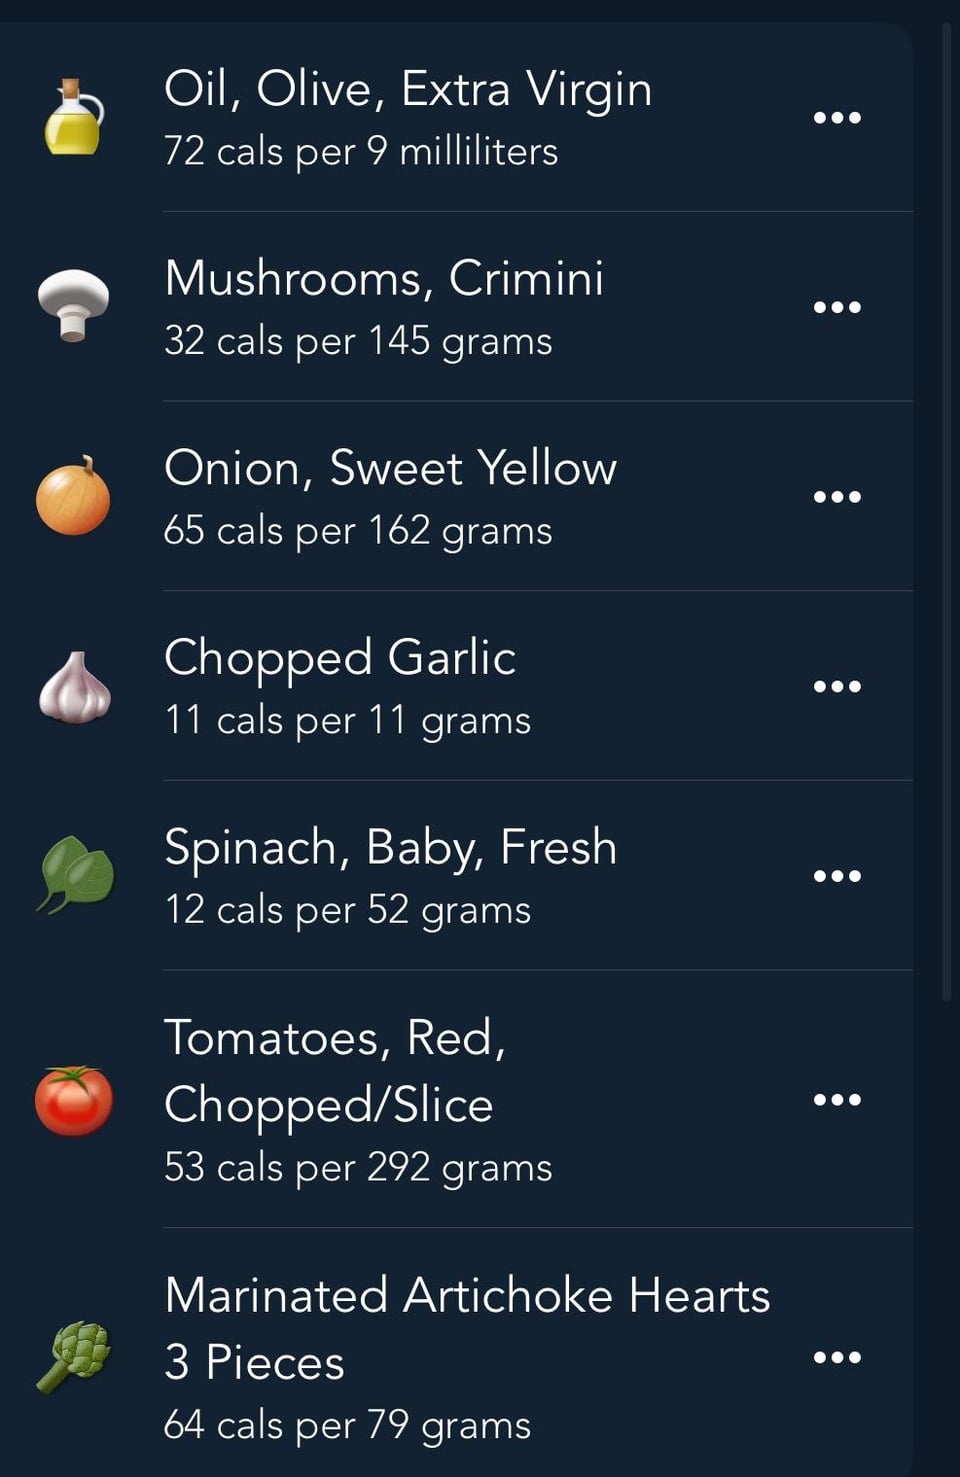Tap the garlic bulb icon
This screenshot has width=960, height=1477.
coord(74,686)
